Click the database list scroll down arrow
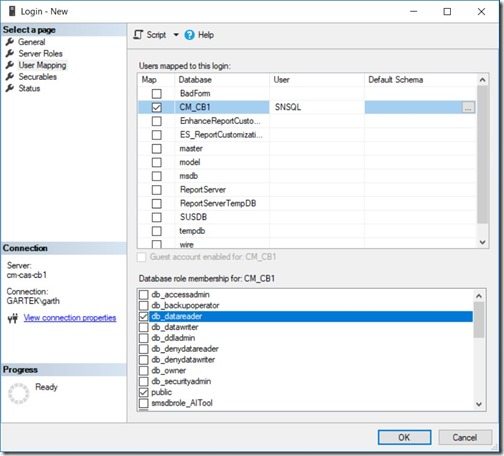 [482, 242]
